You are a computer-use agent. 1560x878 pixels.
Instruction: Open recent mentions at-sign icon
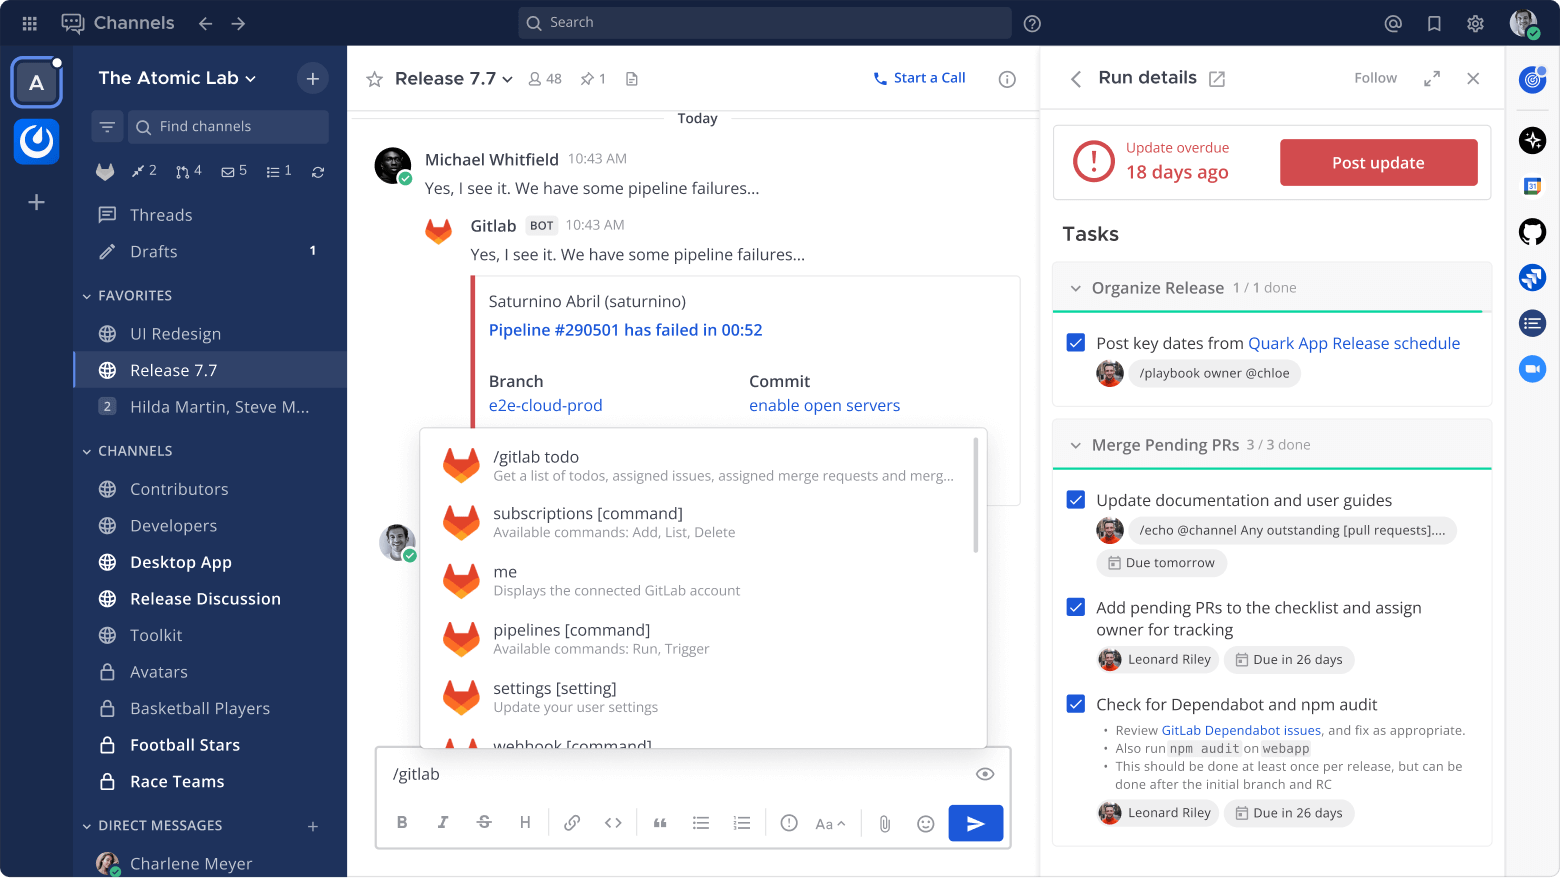tap(1393, 23)
